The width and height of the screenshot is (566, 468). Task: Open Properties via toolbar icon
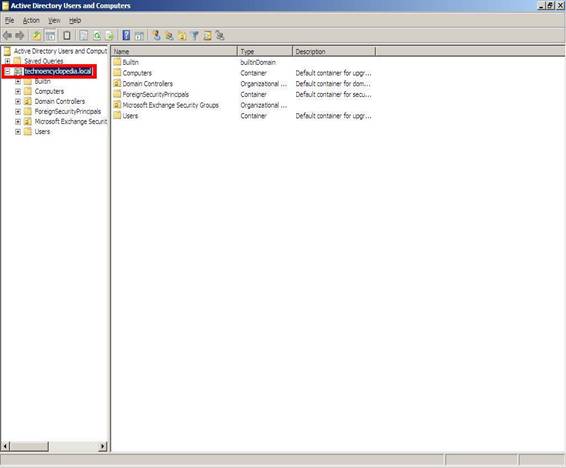pyautogui.click(x=84, y=35)
